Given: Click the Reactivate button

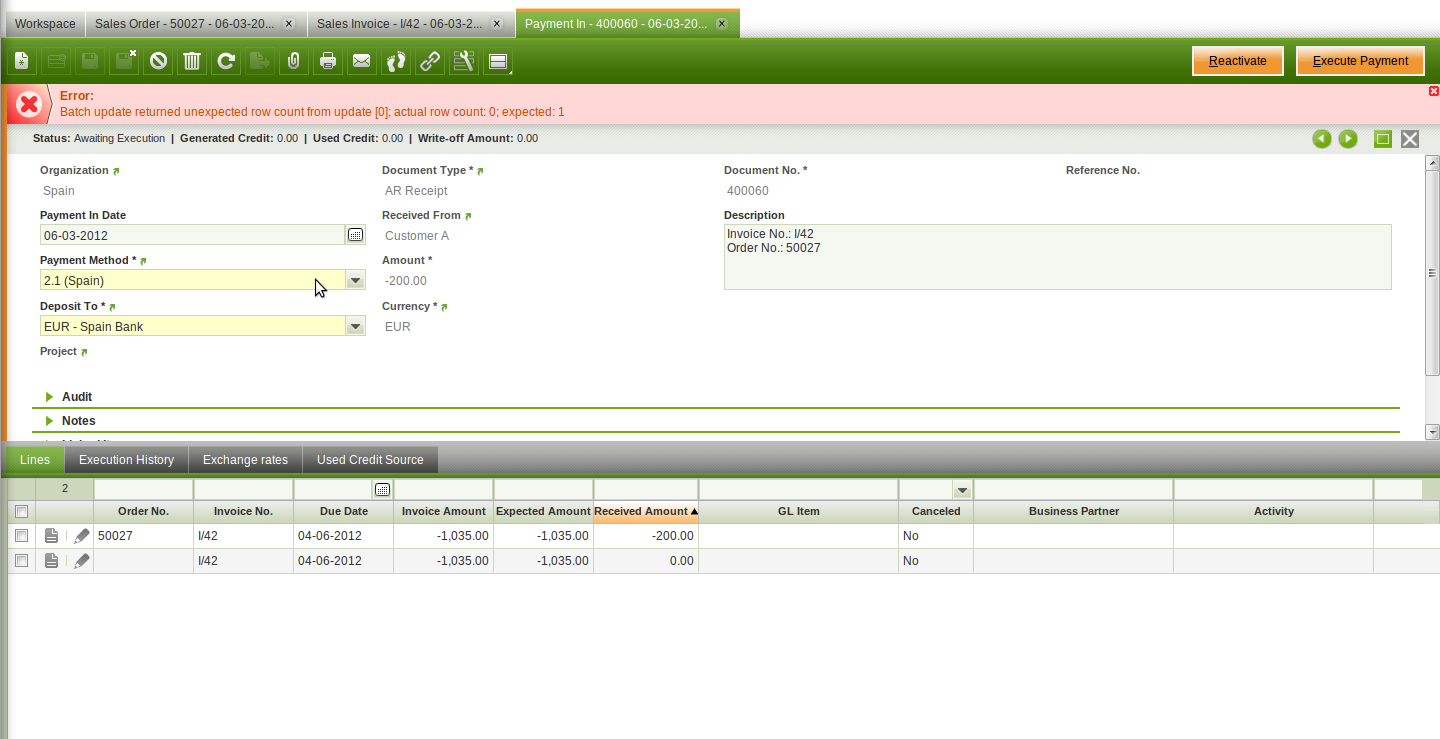Looking at the screenshot, I should pyautogui.click(x=1237, y=61).
